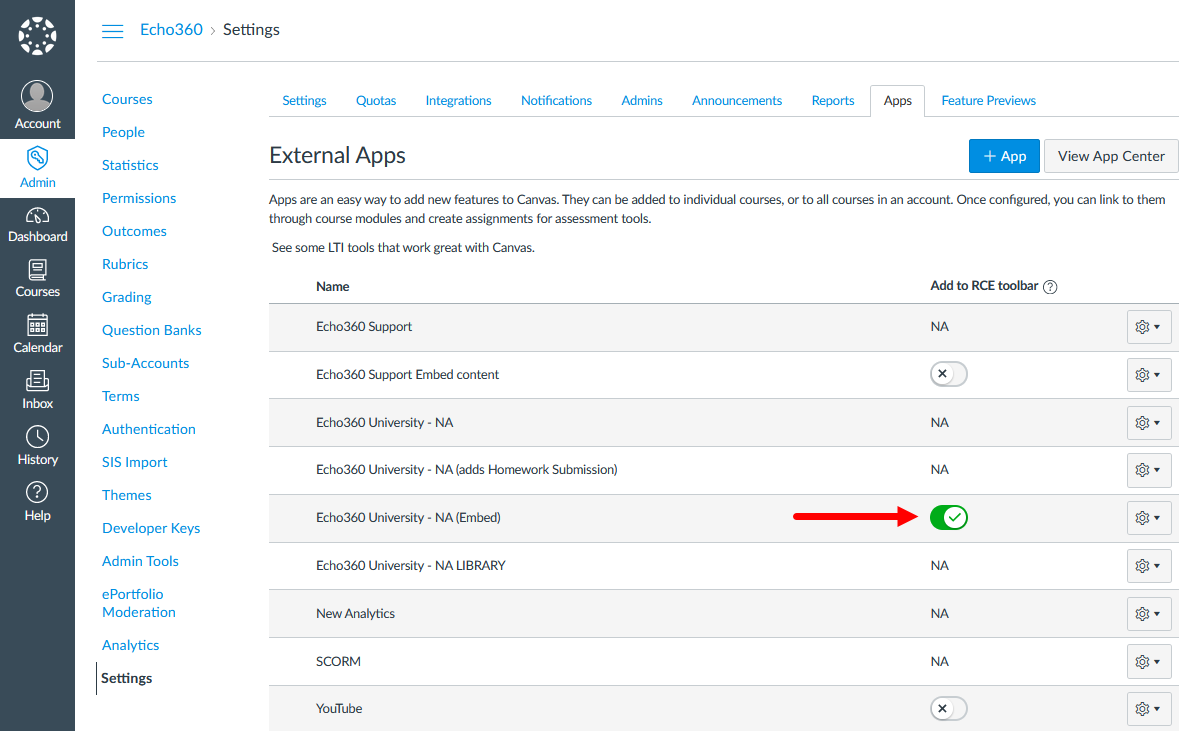The width and height of the screenshot is (1190, 731).
Task: Open the Analytics link
Action: pyautogui.click(x=131, y=645)
